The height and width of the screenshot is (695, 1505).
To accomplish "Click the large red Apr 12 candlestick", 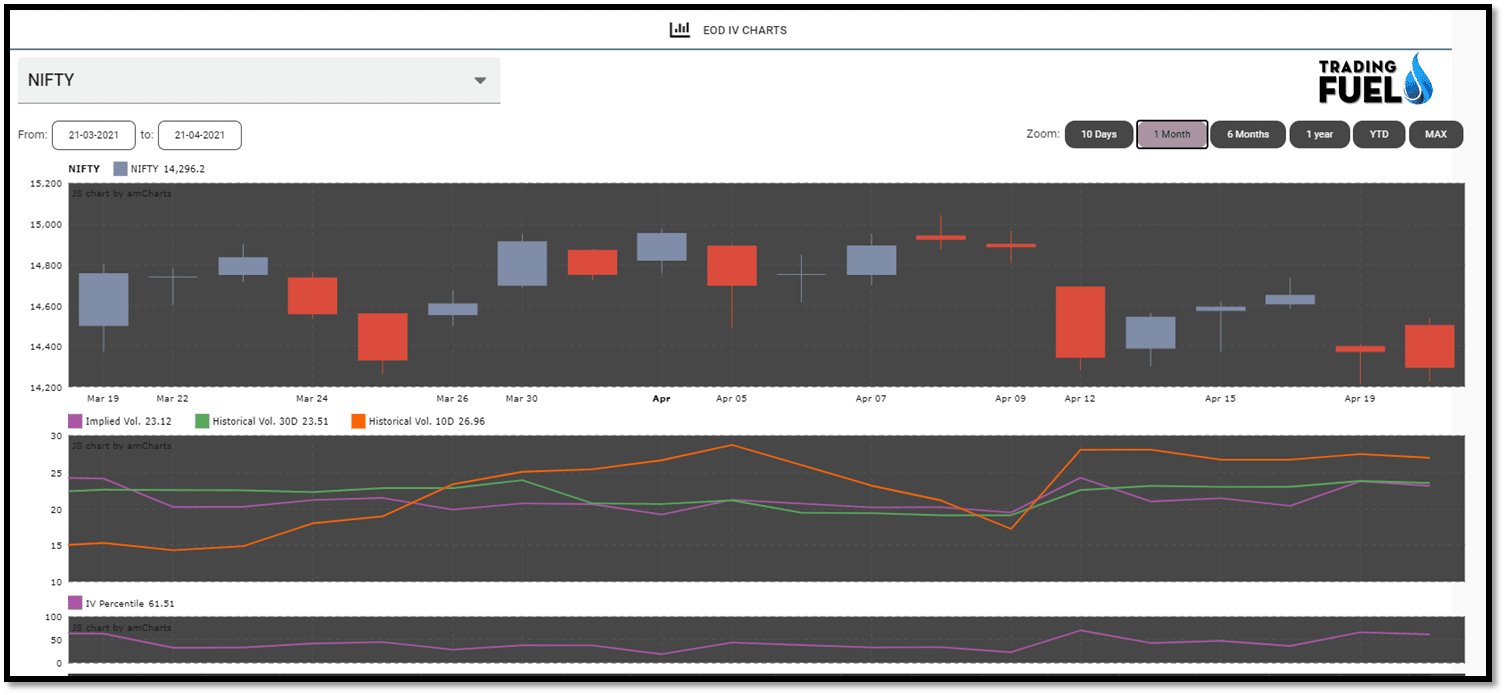I will pyautogui.click(x=1080, y=322).
